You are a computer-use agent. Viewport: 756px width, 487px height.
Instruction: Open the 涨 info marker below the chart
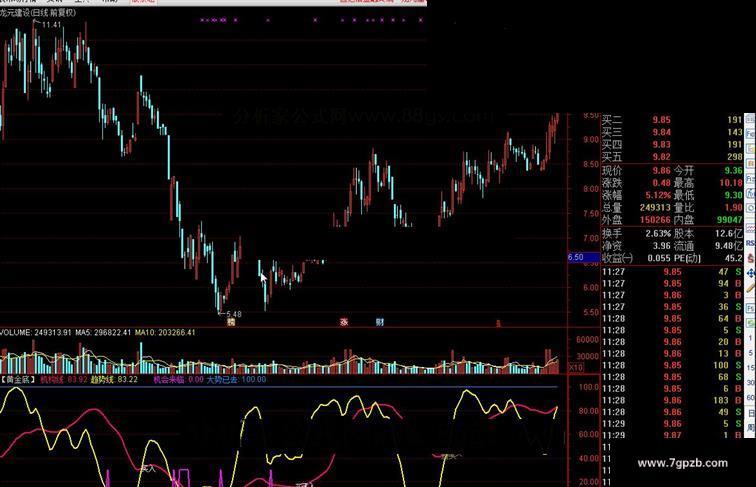[344, 322]
